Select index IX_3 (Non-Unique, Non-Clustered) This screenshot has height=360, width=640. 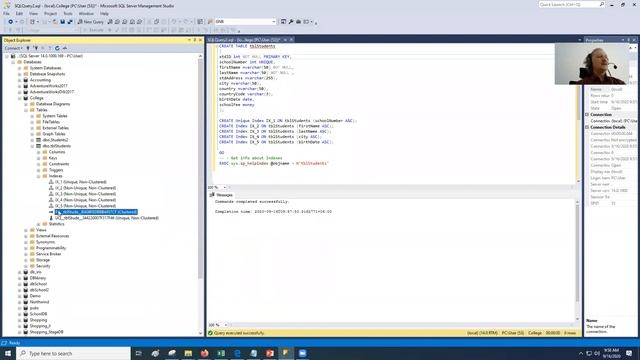[x=85, y=194]
